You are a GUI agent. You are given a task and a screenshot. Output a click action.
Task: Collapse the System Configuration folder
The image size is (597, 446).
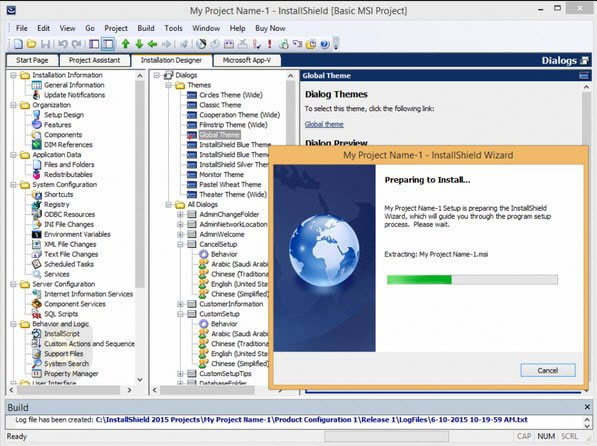[13, 185]
